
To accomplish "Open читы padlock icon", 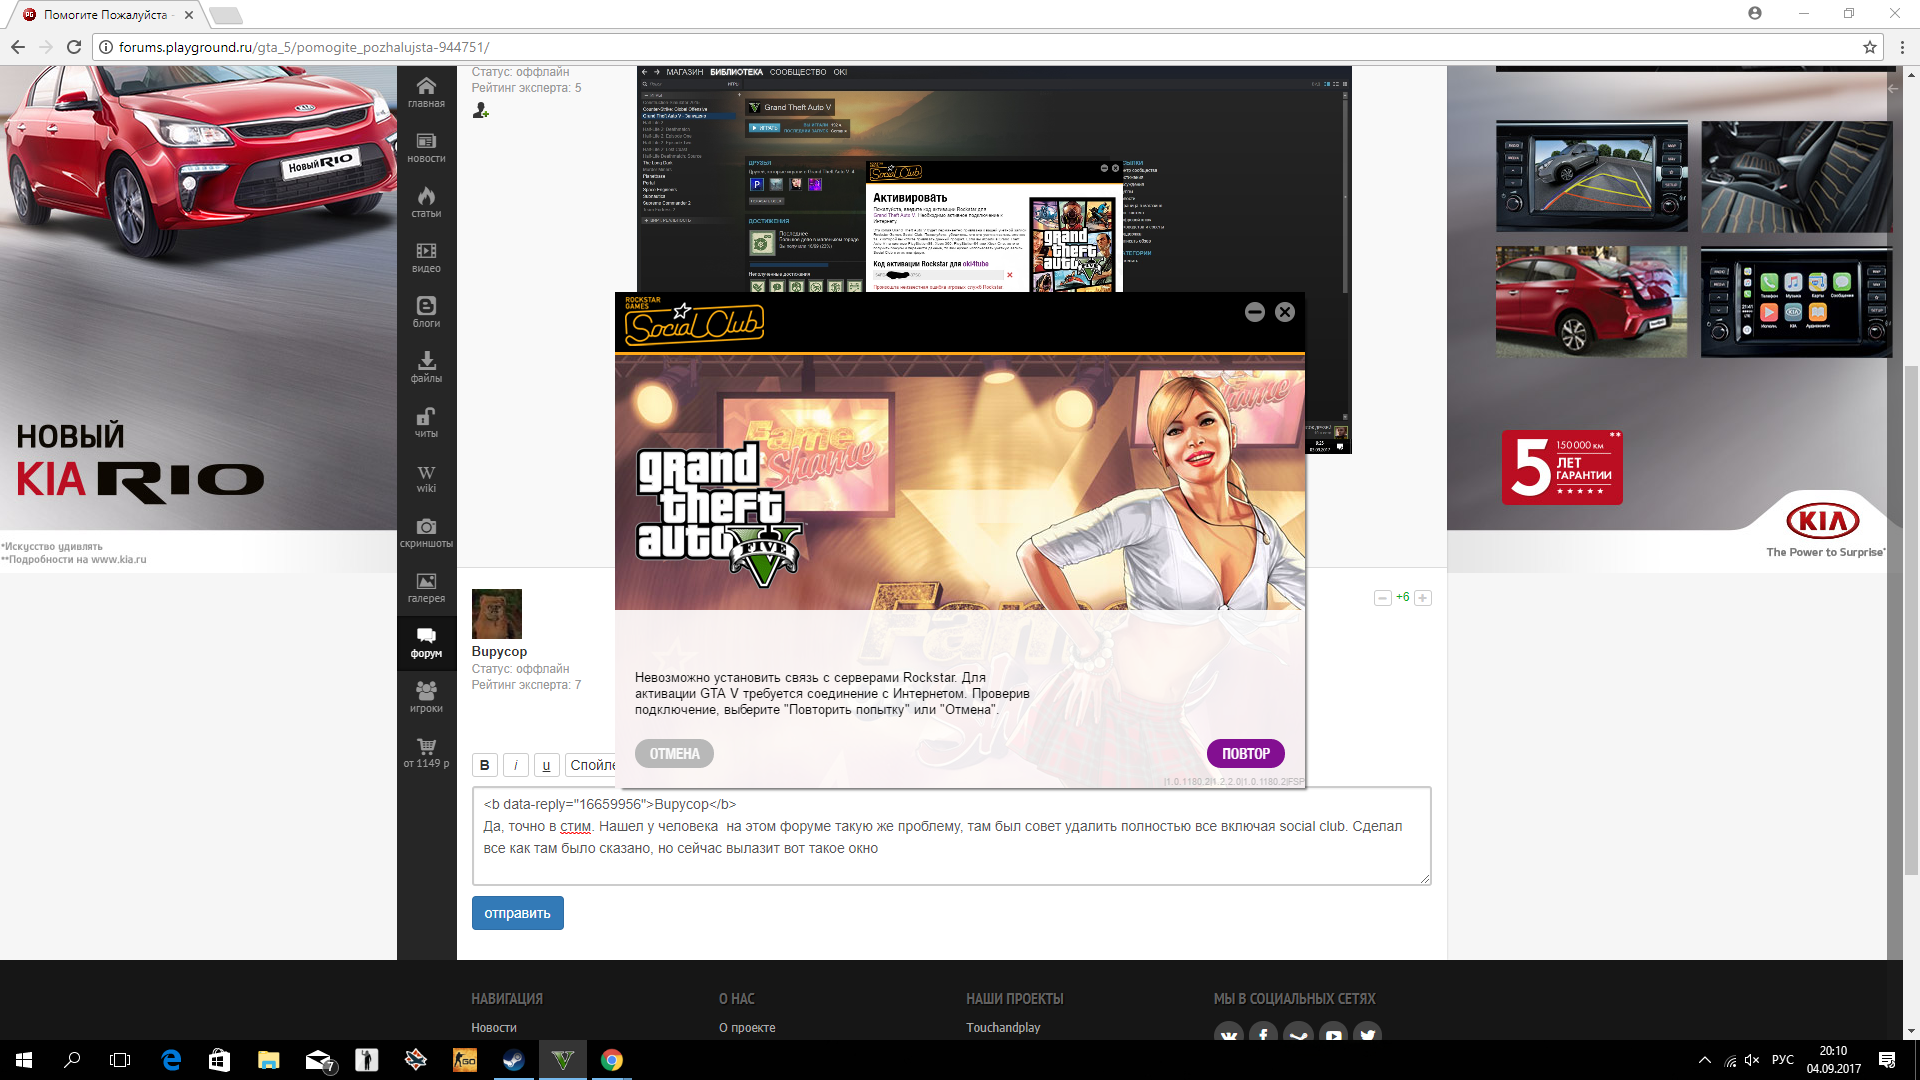I will 426,422.
